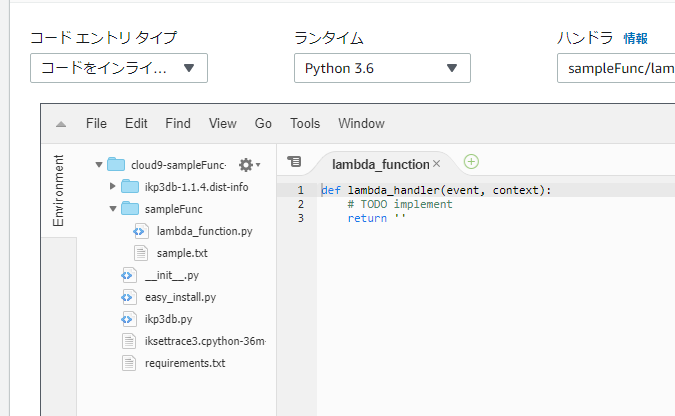
Task: Open the Tools menu
Action: (305, 124)
